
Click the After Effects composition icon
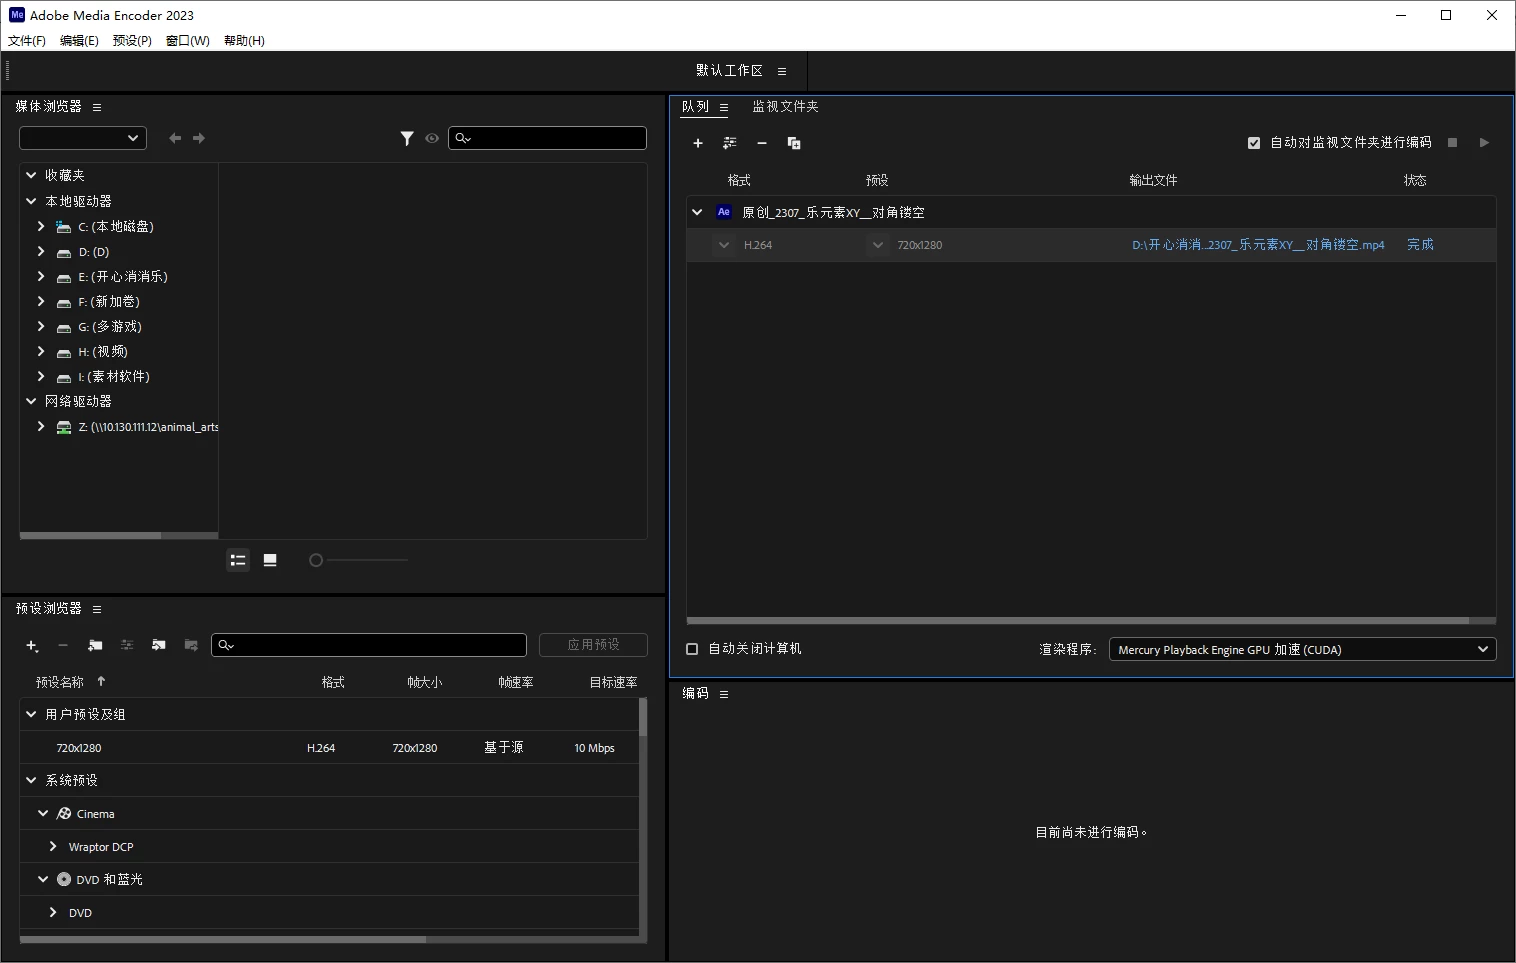[x=724, y=212]
